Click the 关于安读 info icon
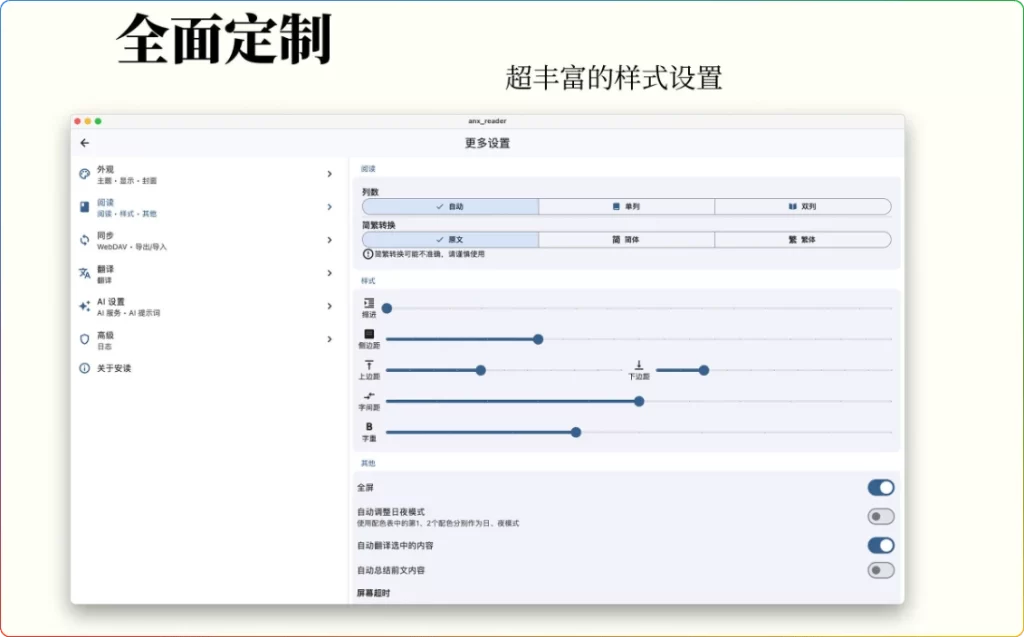The image size is (1024, 637). coord(83,368)
